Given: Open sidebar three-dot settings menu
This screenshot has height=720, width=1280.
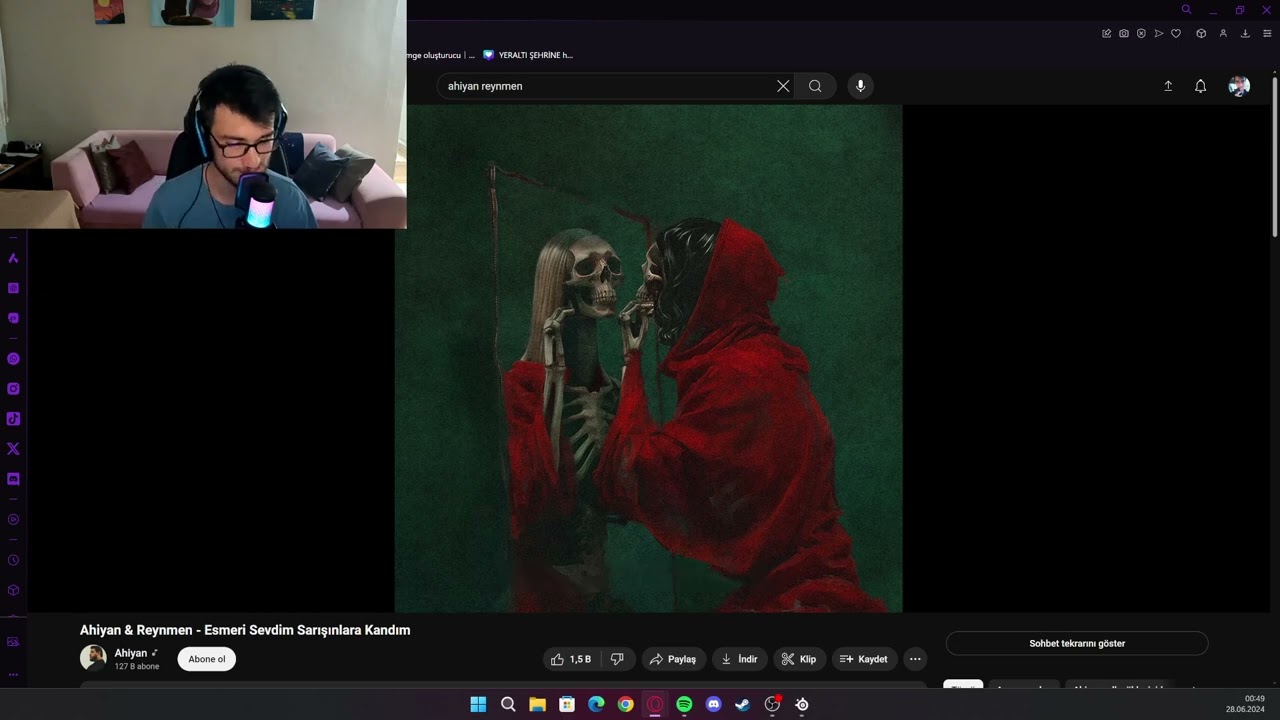Looking at the screenshot, I should (13, 675).
